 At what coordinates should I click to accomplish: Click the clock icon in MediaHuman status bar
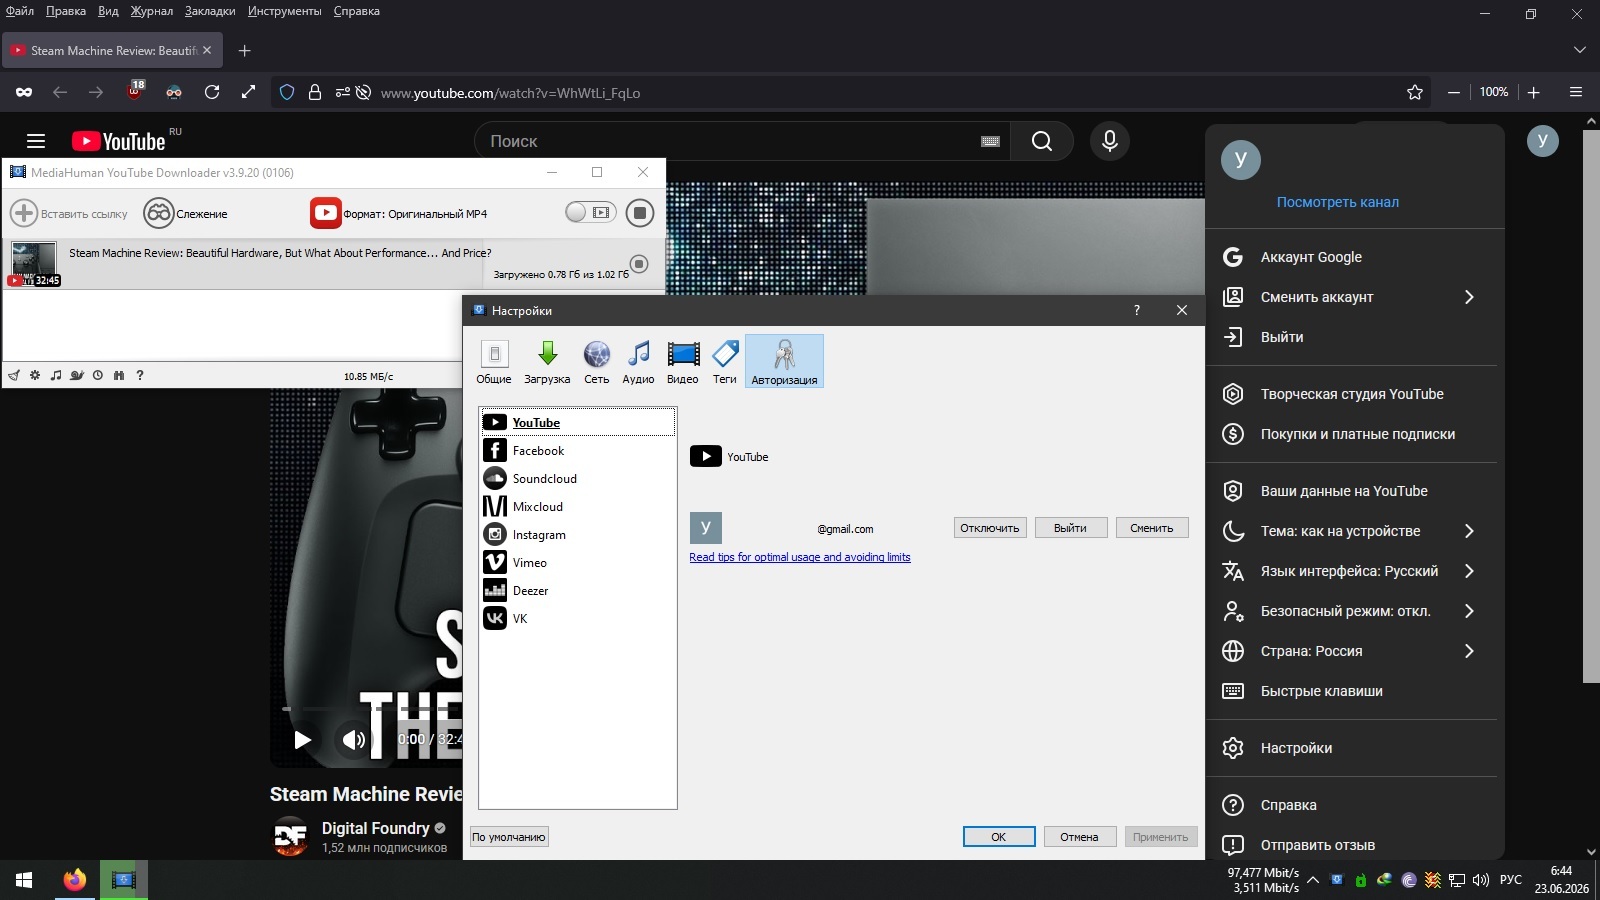coord(98,376)
